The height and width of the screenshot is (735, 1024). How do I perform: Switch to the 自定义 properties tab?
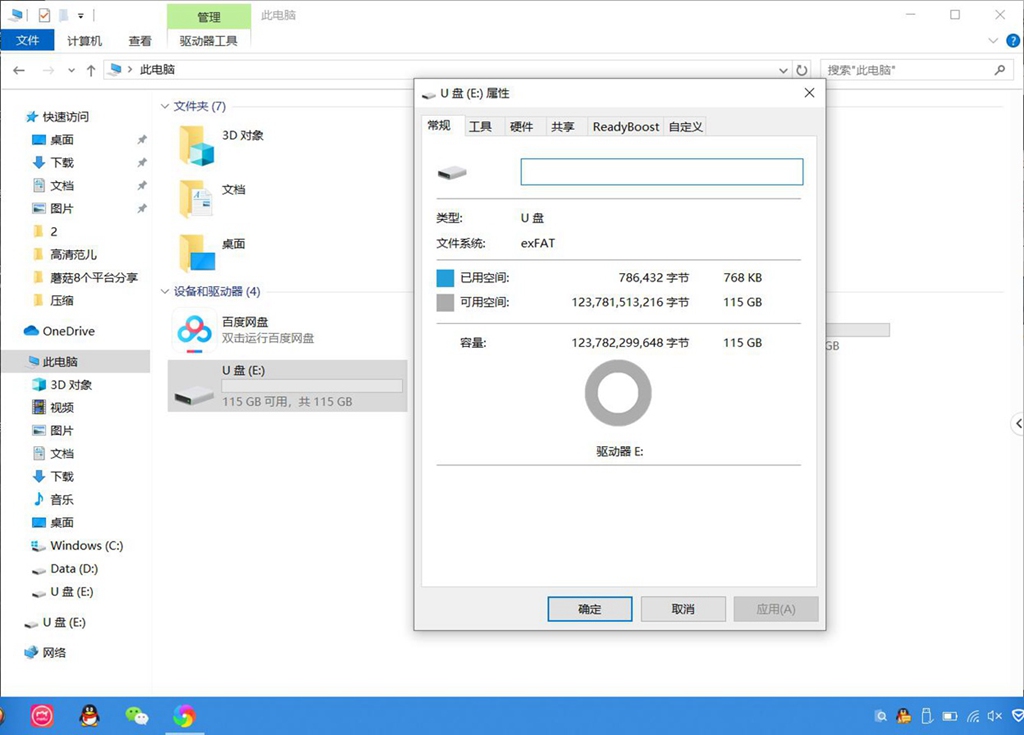pos(686,127)
